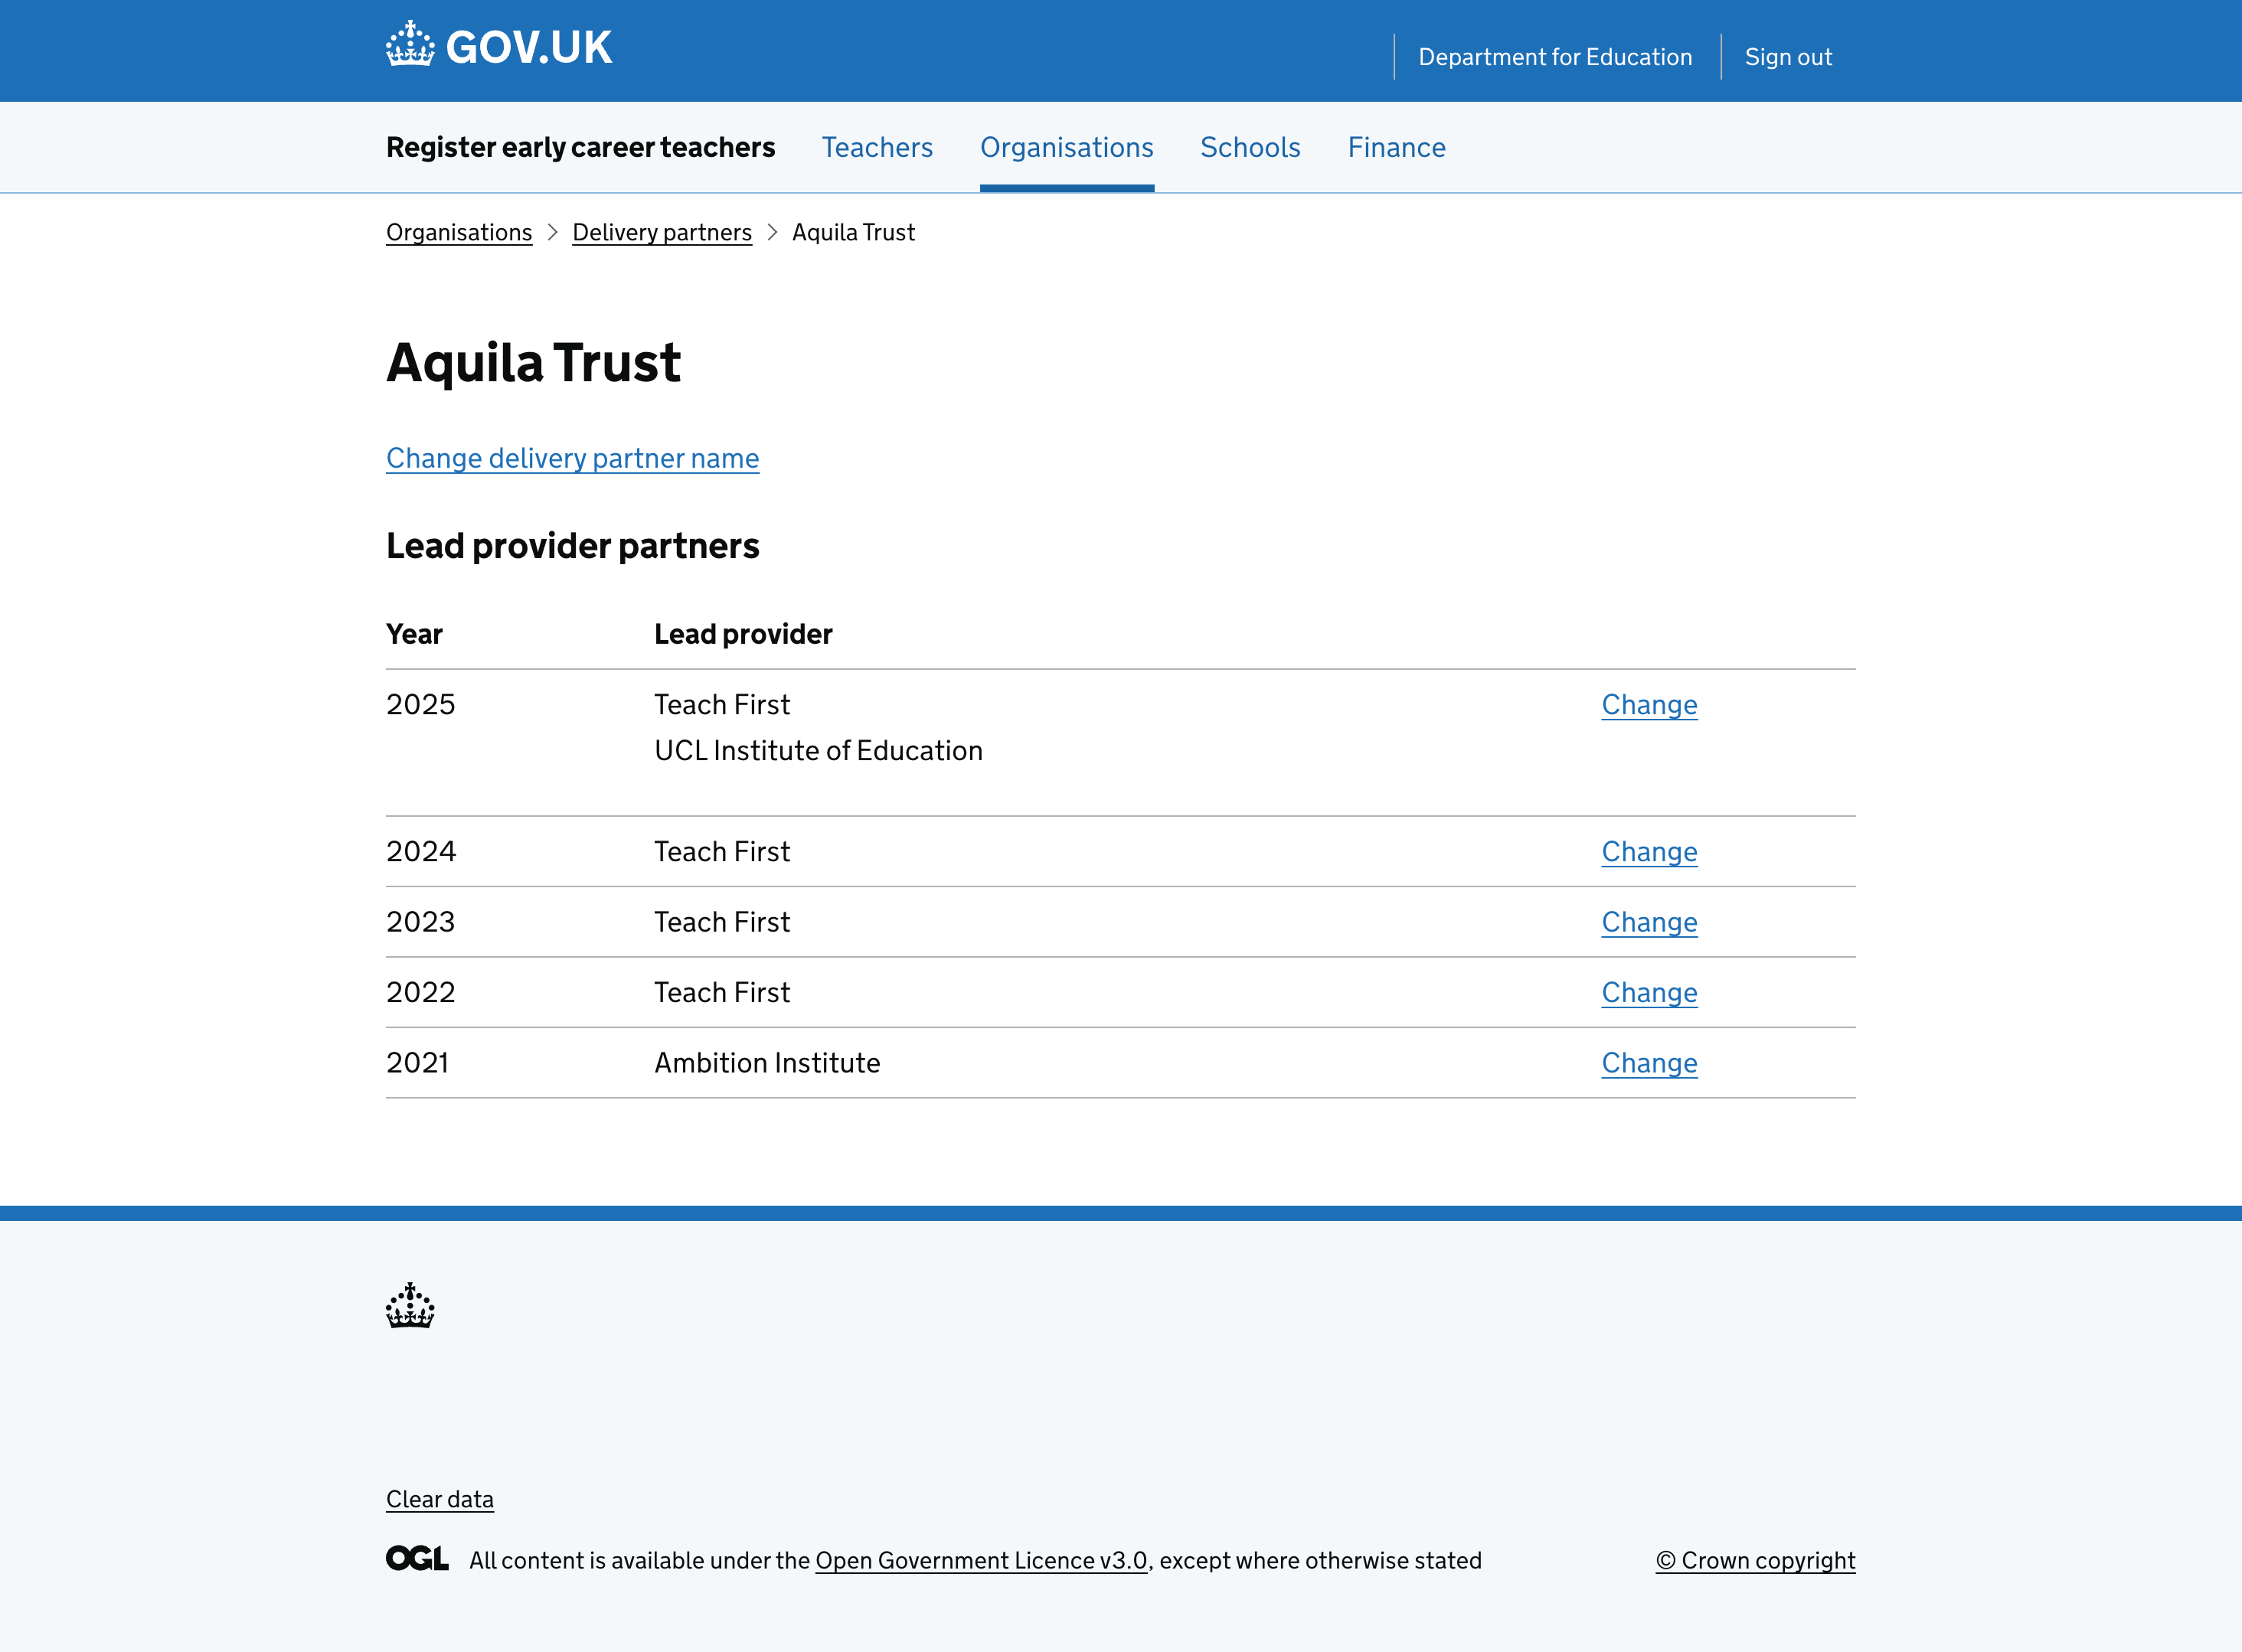Screen dimensions: 2242x1652
Task: Click the Clear data link
Action: [439, 1499]
